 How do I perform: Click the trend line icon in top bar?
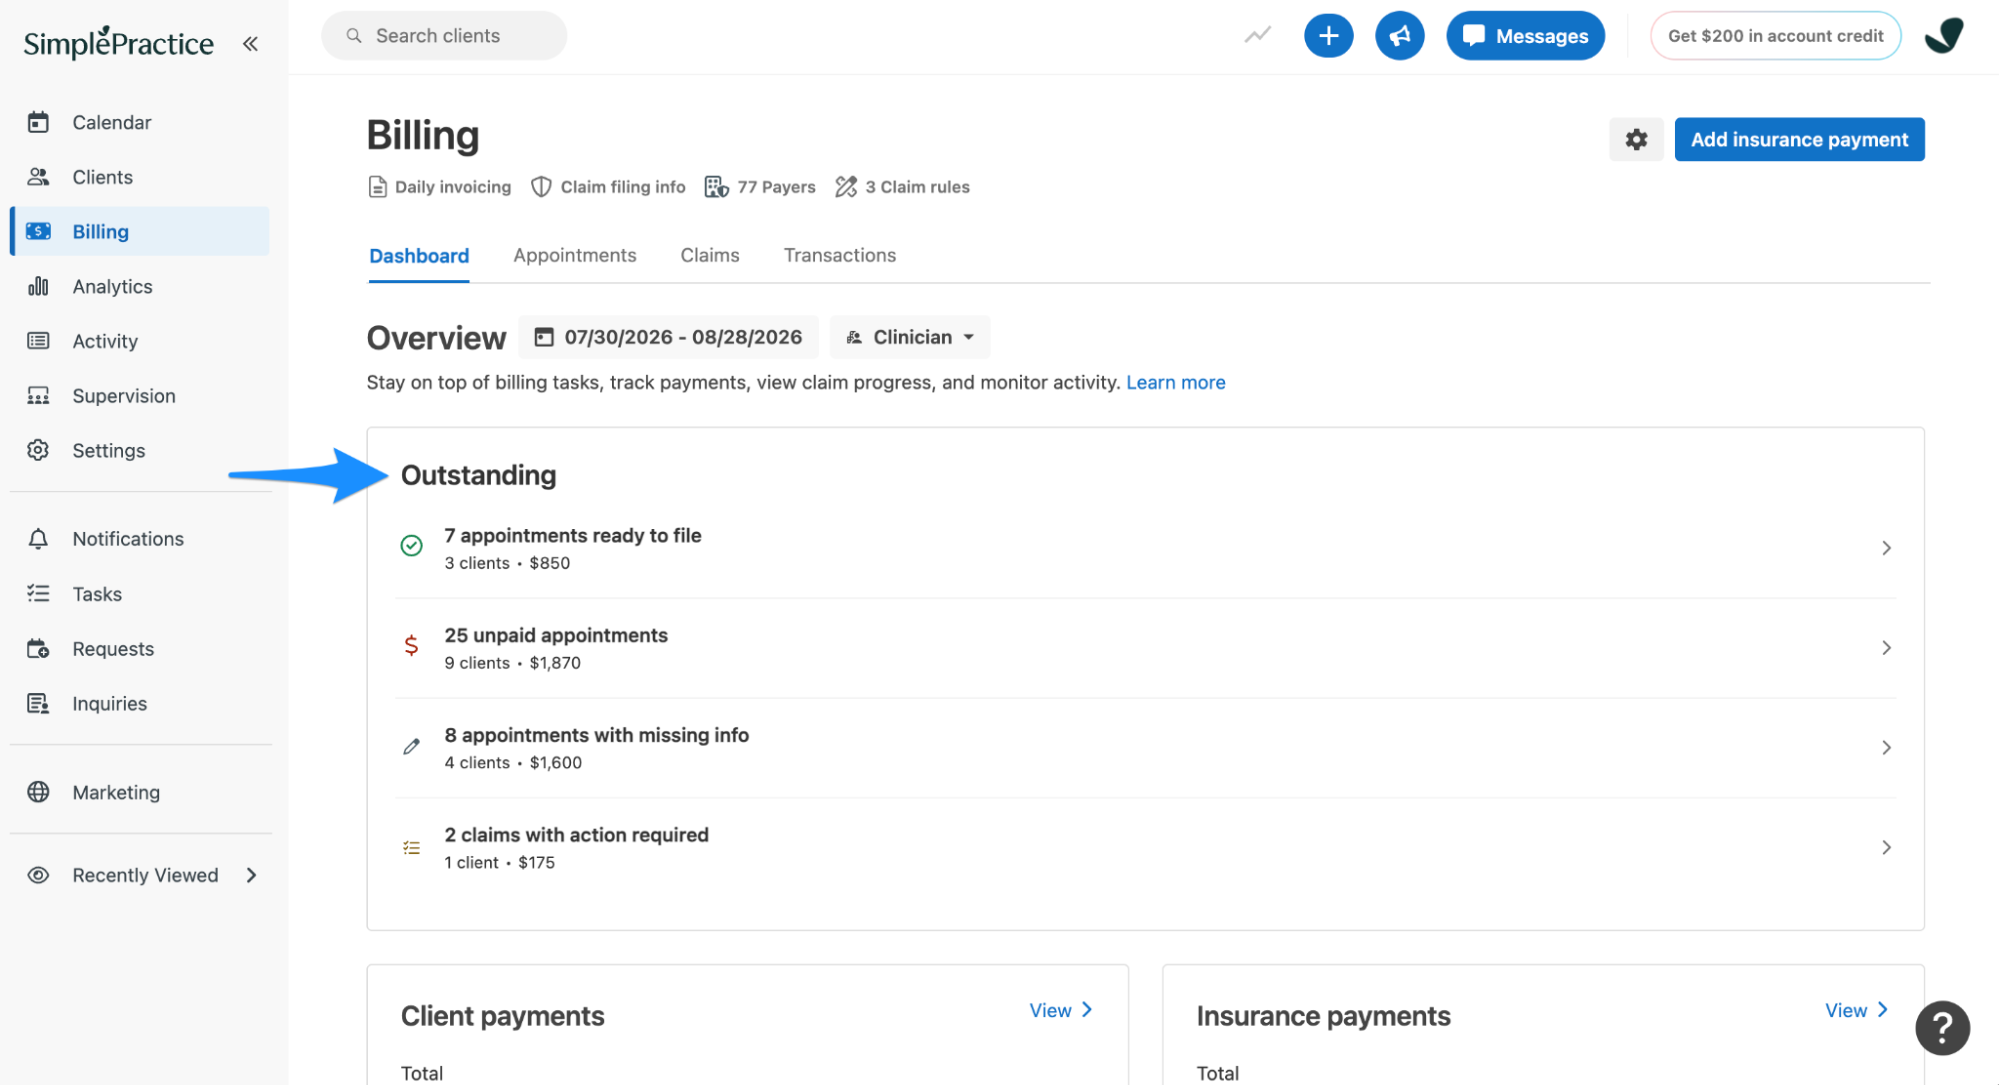point(1257,35)
